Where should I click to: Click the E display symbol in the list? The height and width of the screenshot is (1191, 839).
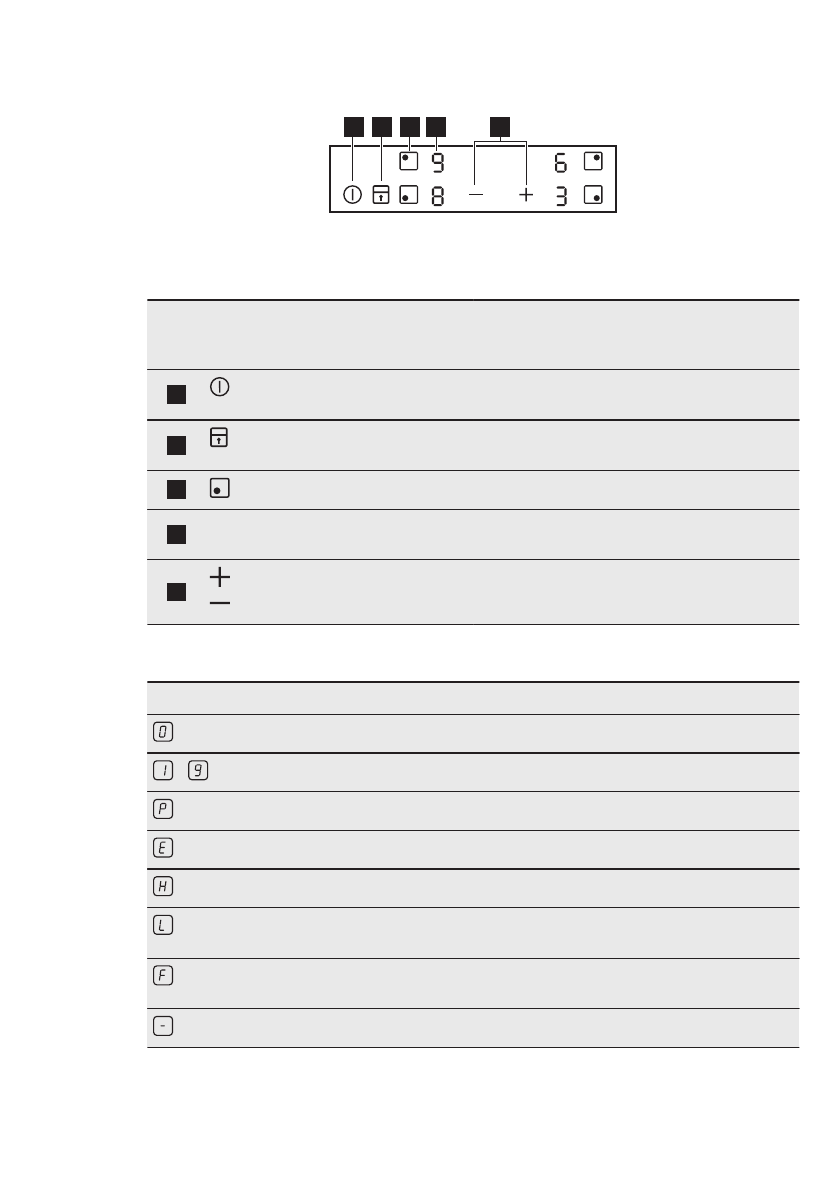(164, 848)
